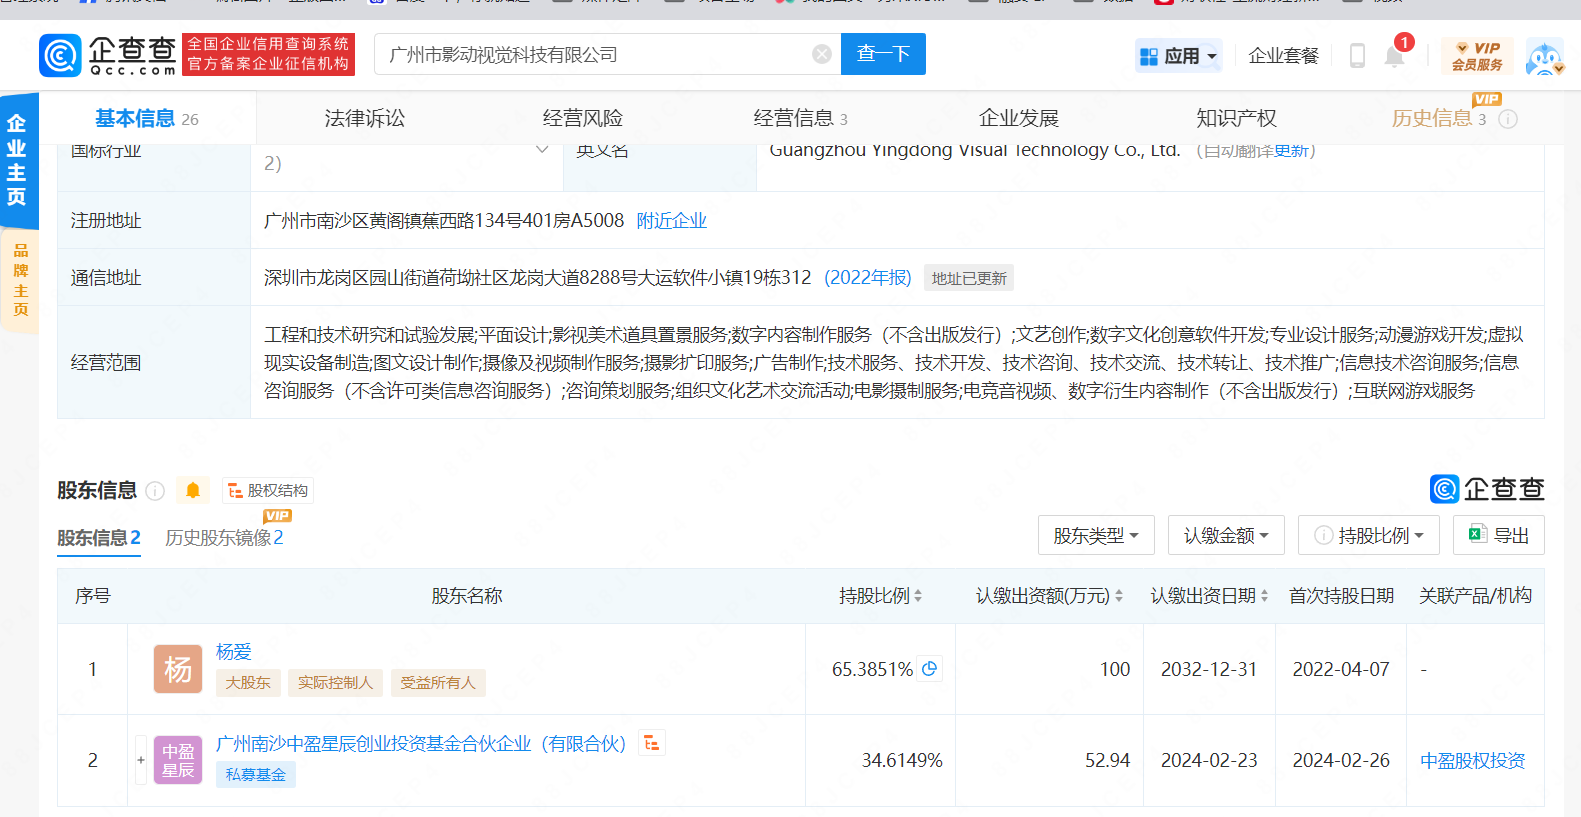Viewport: 1581px width, 817px height.
Task: Sort by 认缴出资额 column arrows
Action: [x=1119, y=596]
